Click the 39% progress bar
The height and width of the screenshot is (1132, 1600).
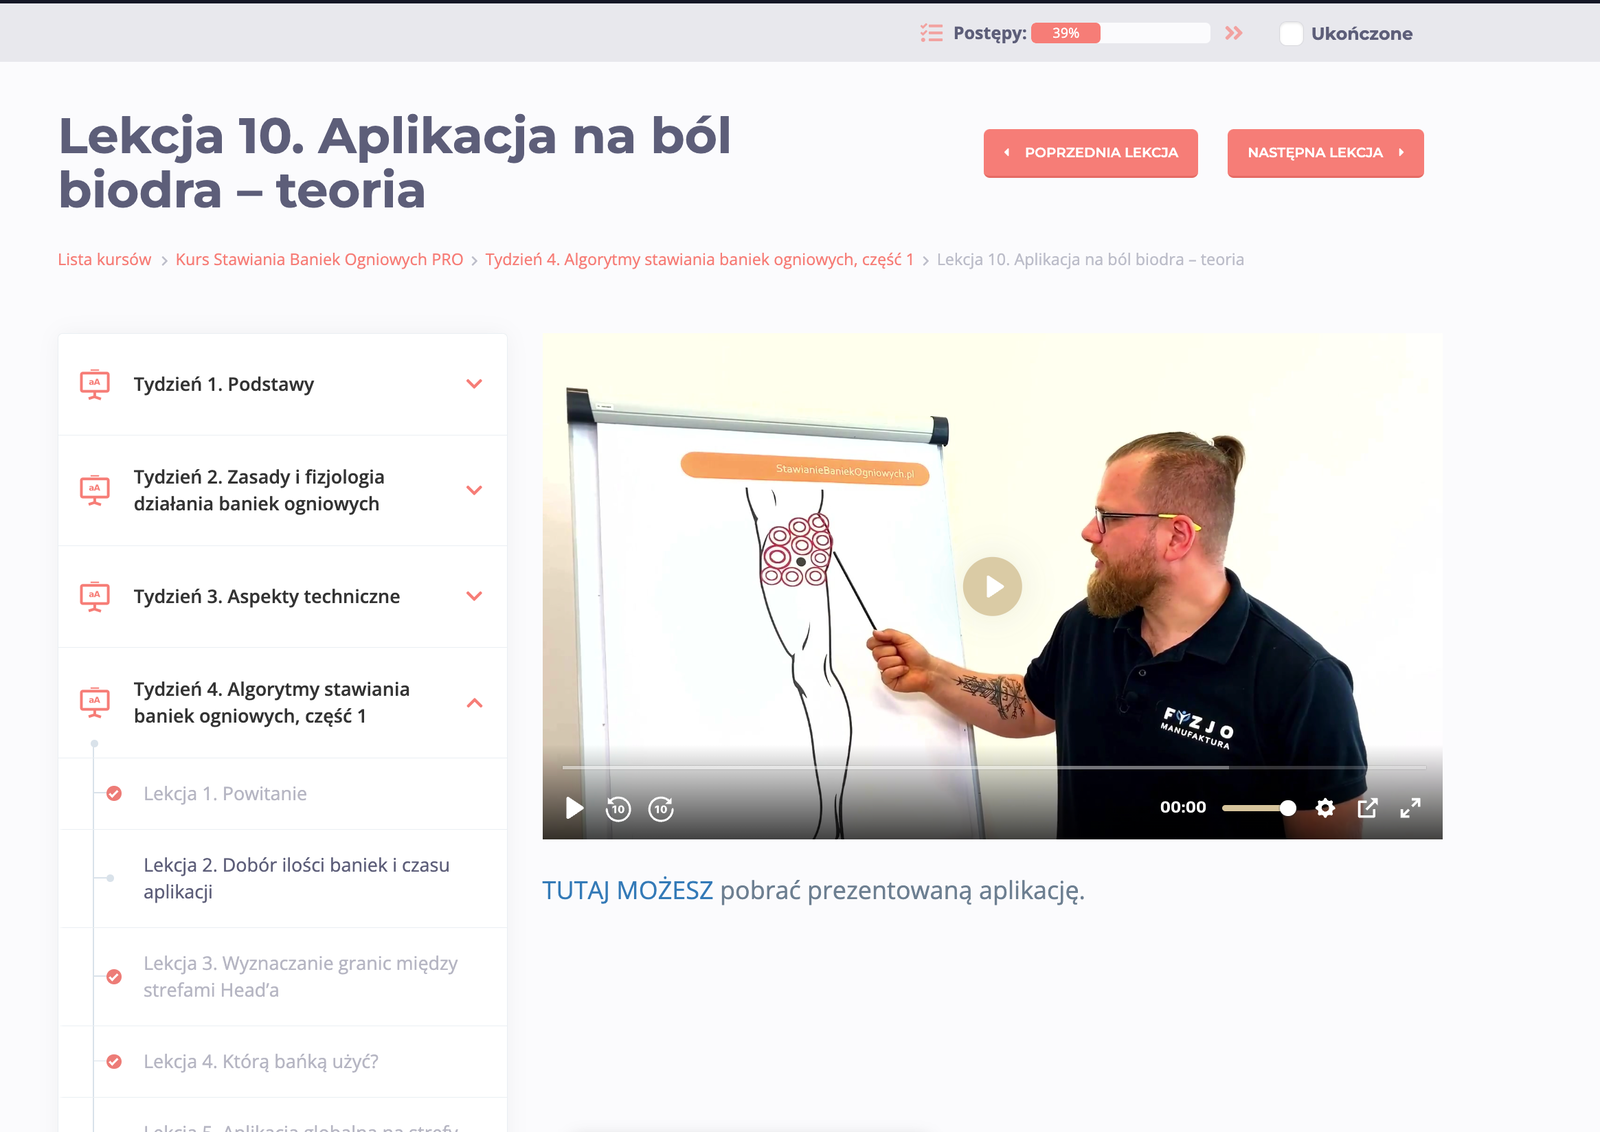point(1120,33)
